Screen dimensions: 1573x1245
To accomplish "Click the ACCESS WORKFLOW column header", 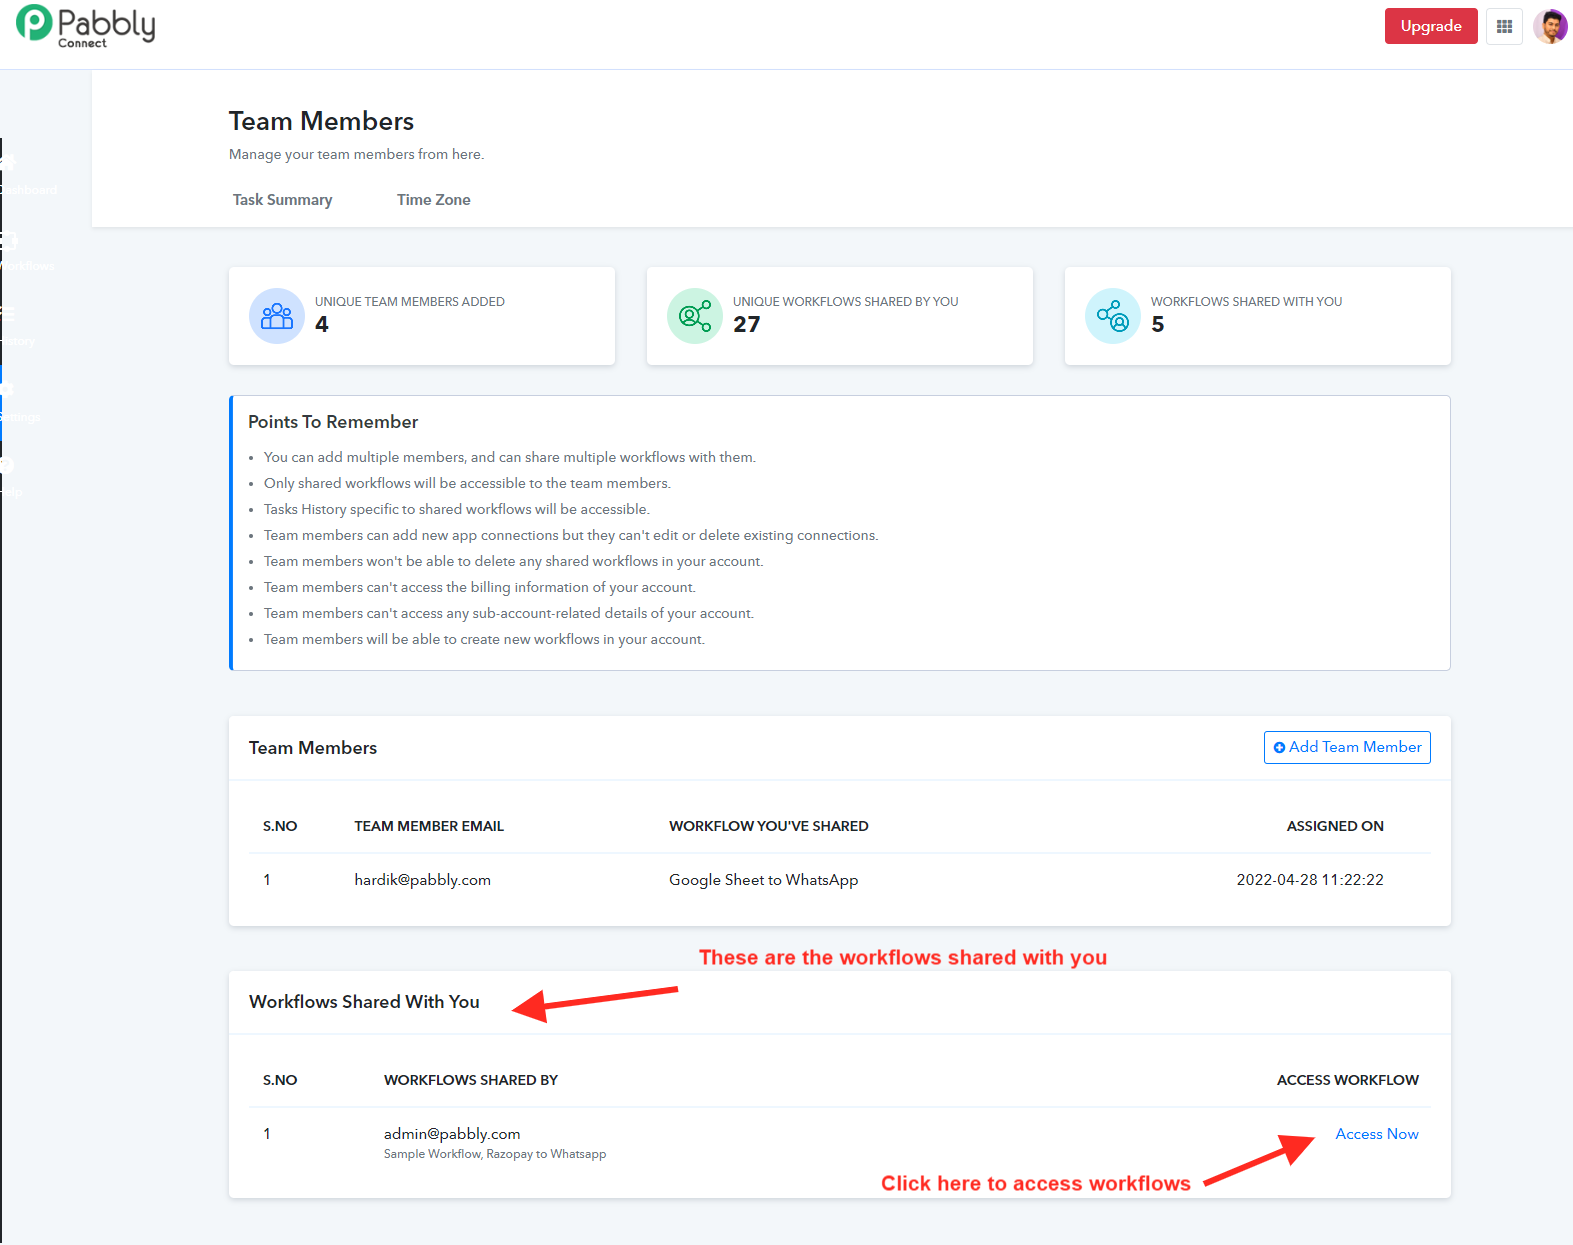I will pos(1348,1080).
